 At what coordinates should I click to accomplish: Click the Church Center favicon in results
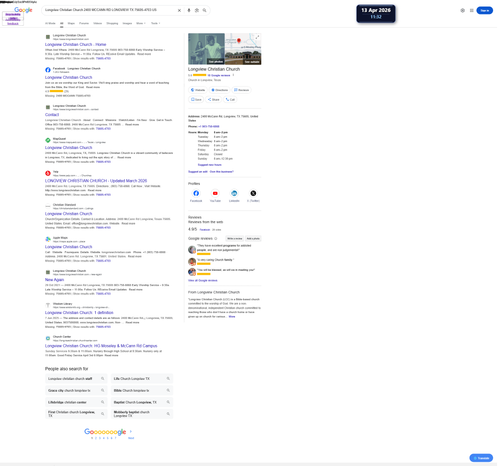(48, 338)
